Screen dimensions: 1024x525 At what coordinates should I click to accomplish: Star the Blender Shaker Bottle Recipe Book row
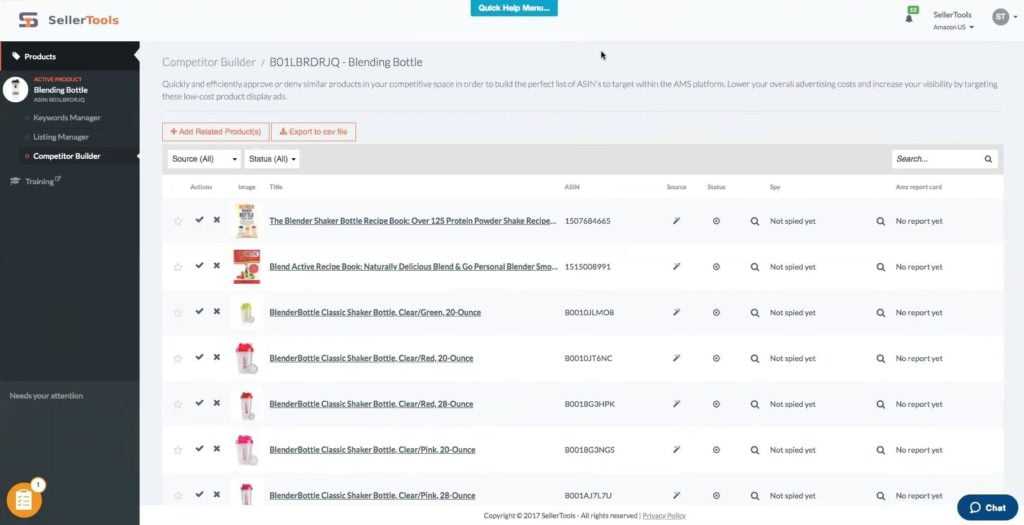pyautogui.click(x=178, y=221)
